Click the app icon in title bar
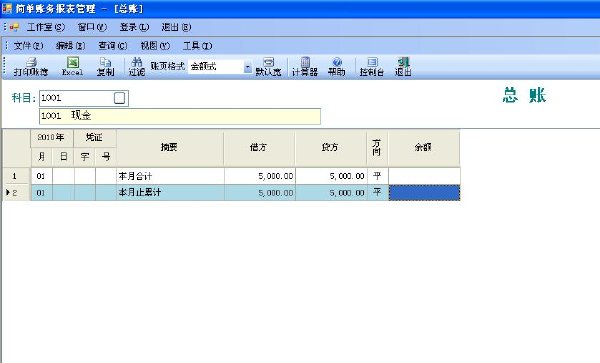The image size is (600, 363). (7, 8)
